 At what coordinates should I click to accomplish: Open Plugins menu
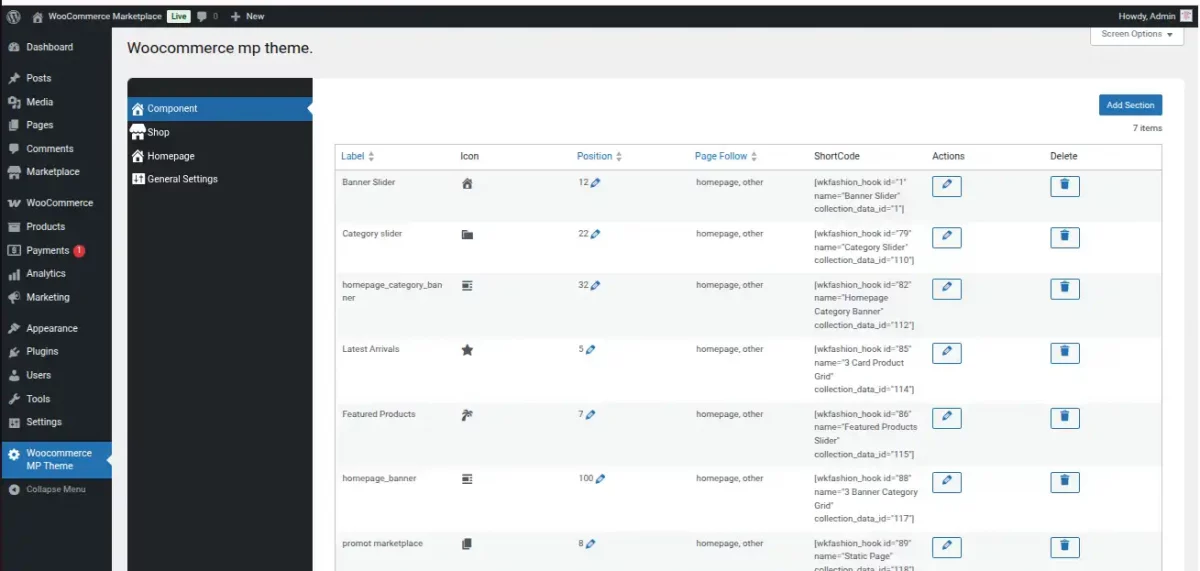[x=42, y=351]
